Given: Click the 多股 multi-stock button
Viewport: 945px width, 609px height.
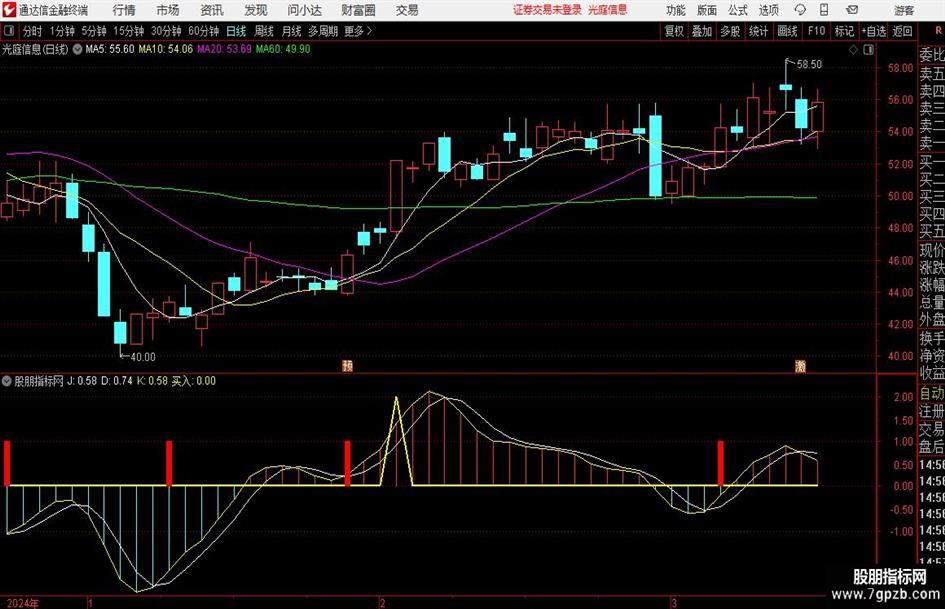Looking at the screenshot, I should click(730, 31).
